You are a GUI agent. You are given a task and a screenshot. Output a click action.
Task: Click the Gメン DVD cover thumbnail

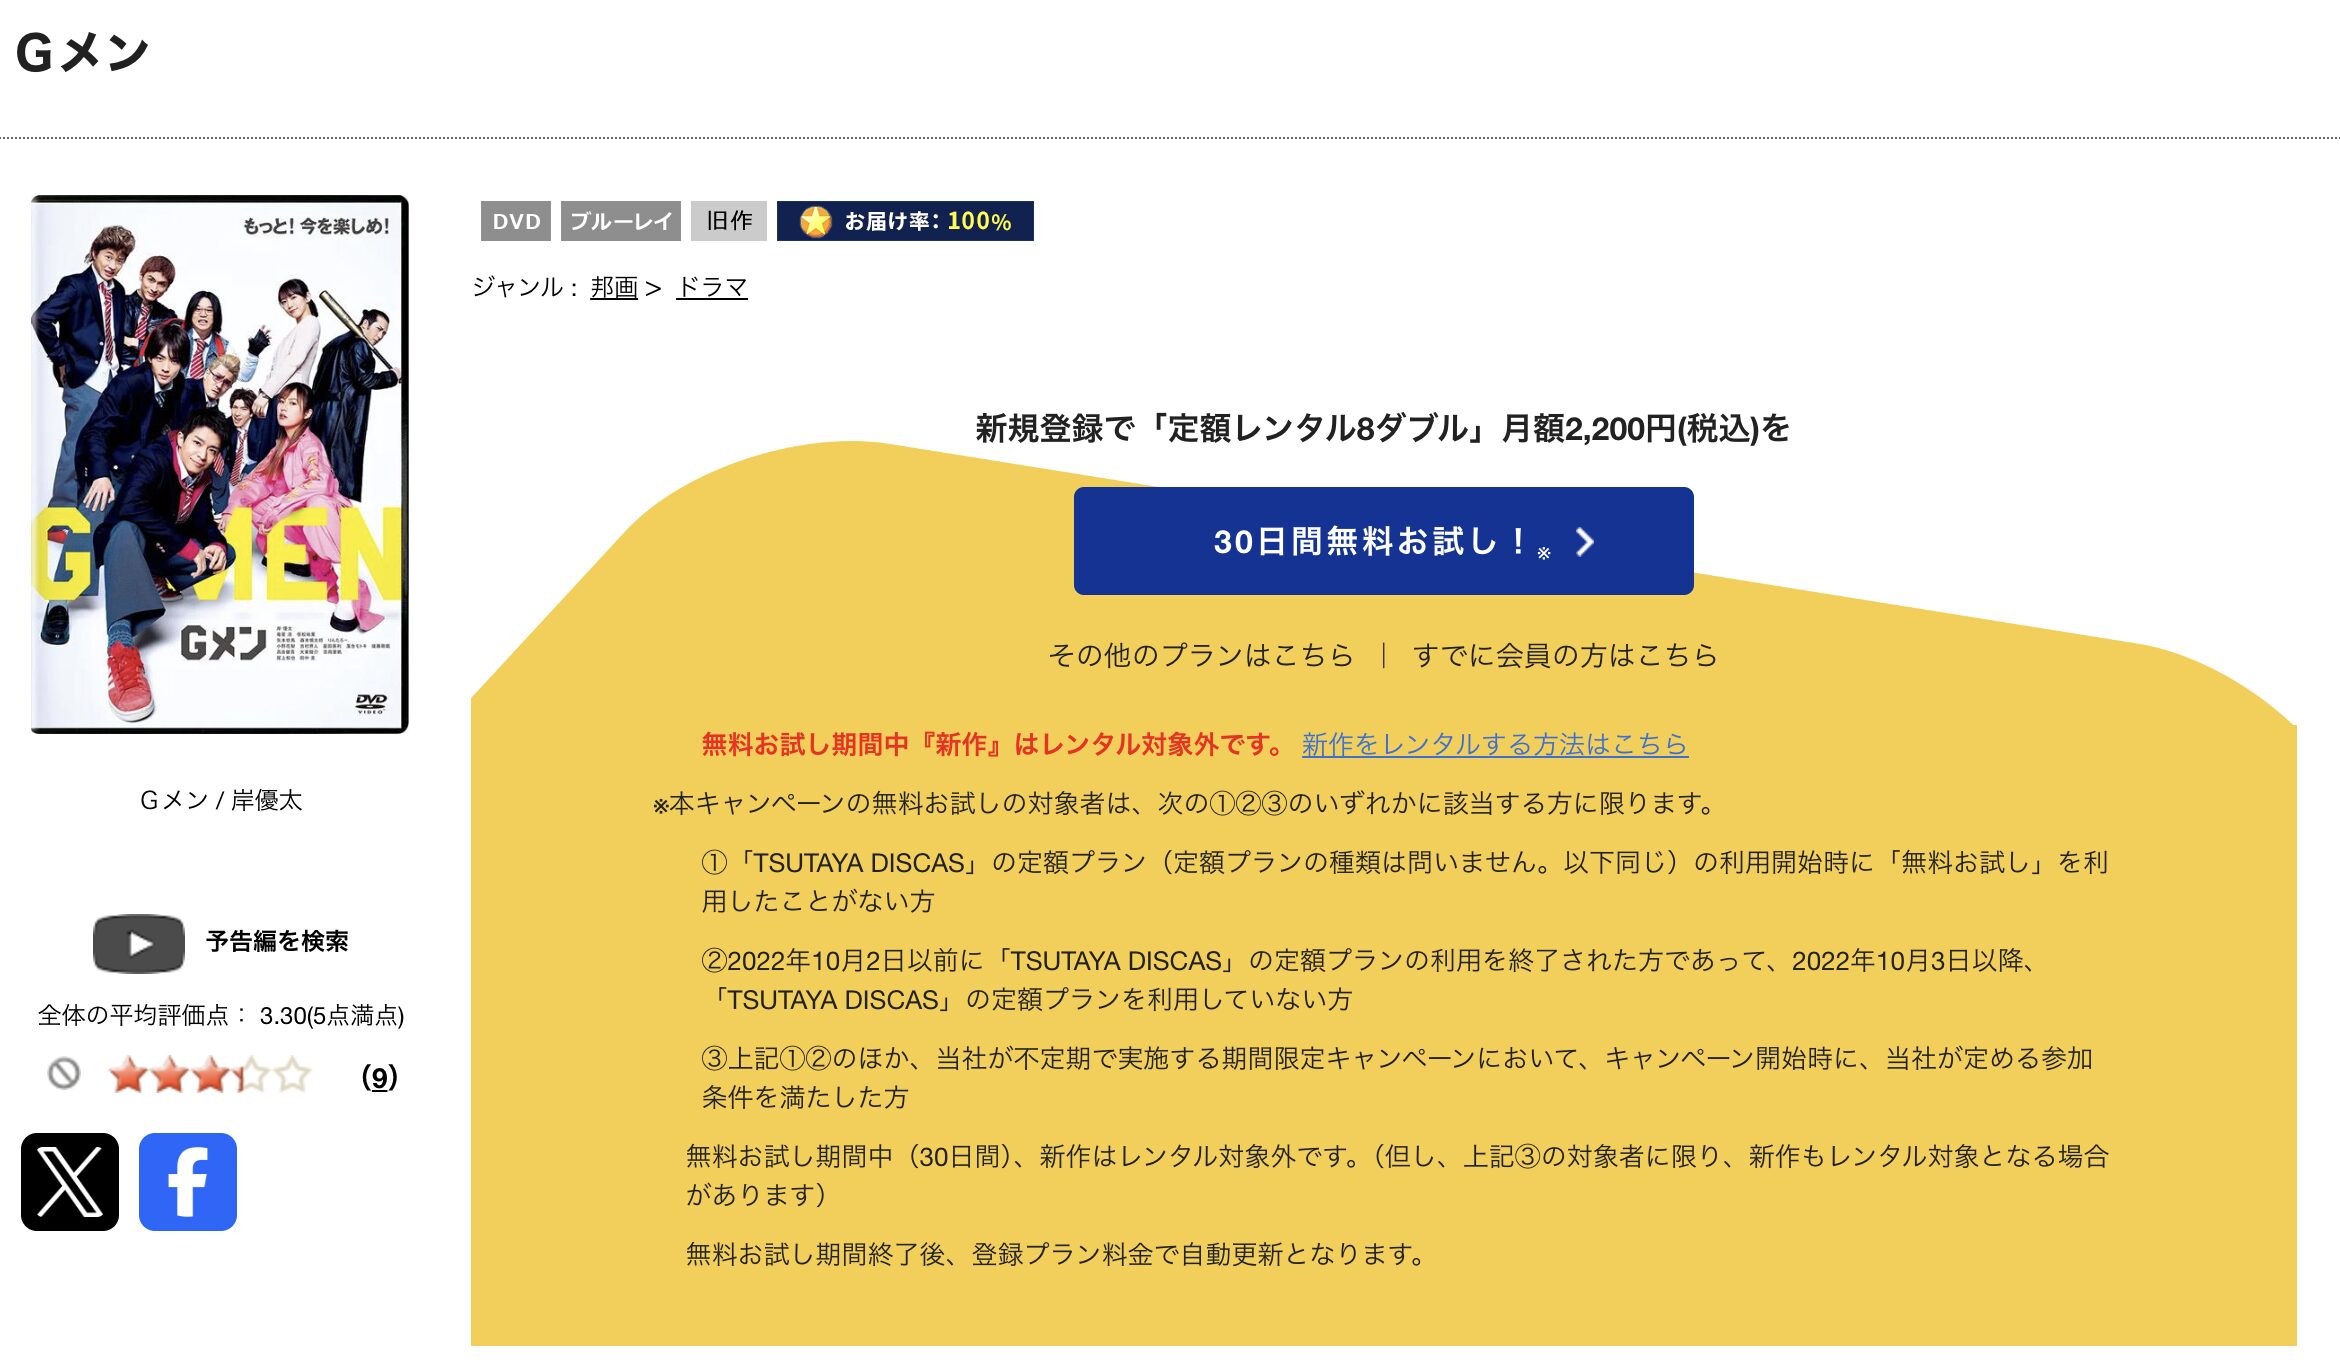[x=220, y=464]
